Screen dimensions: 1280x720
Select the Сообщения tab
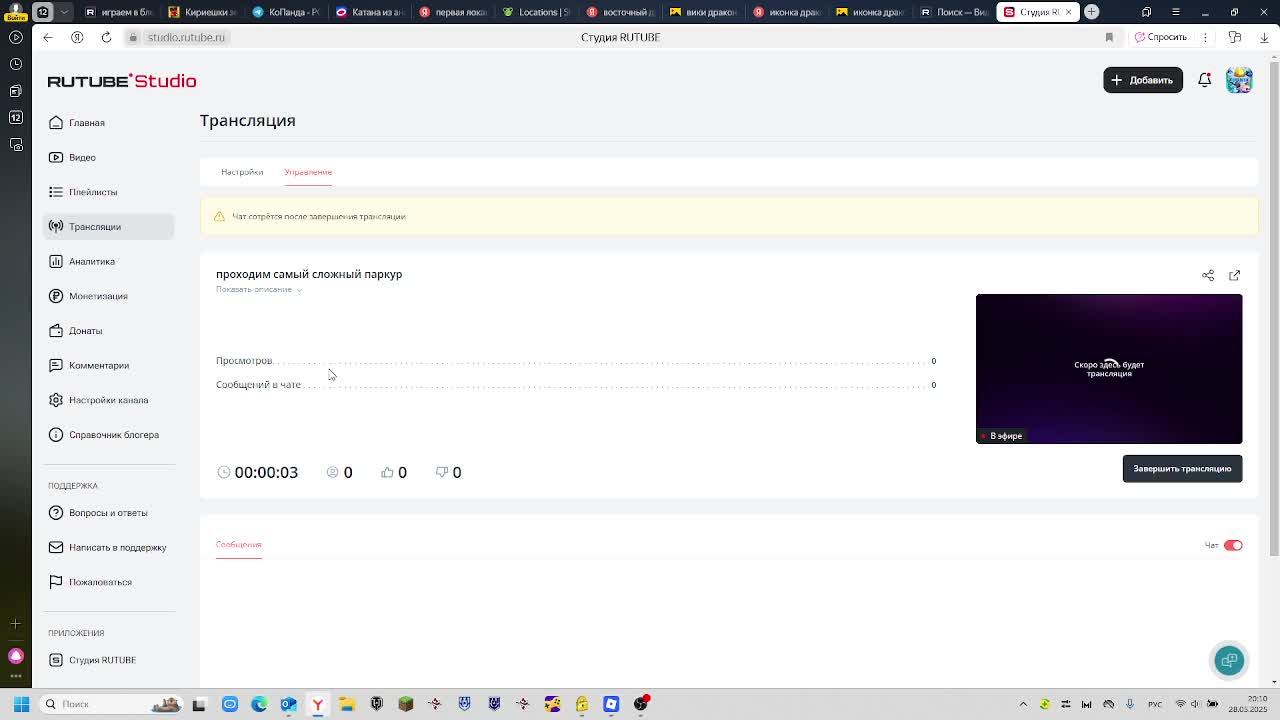238,545
